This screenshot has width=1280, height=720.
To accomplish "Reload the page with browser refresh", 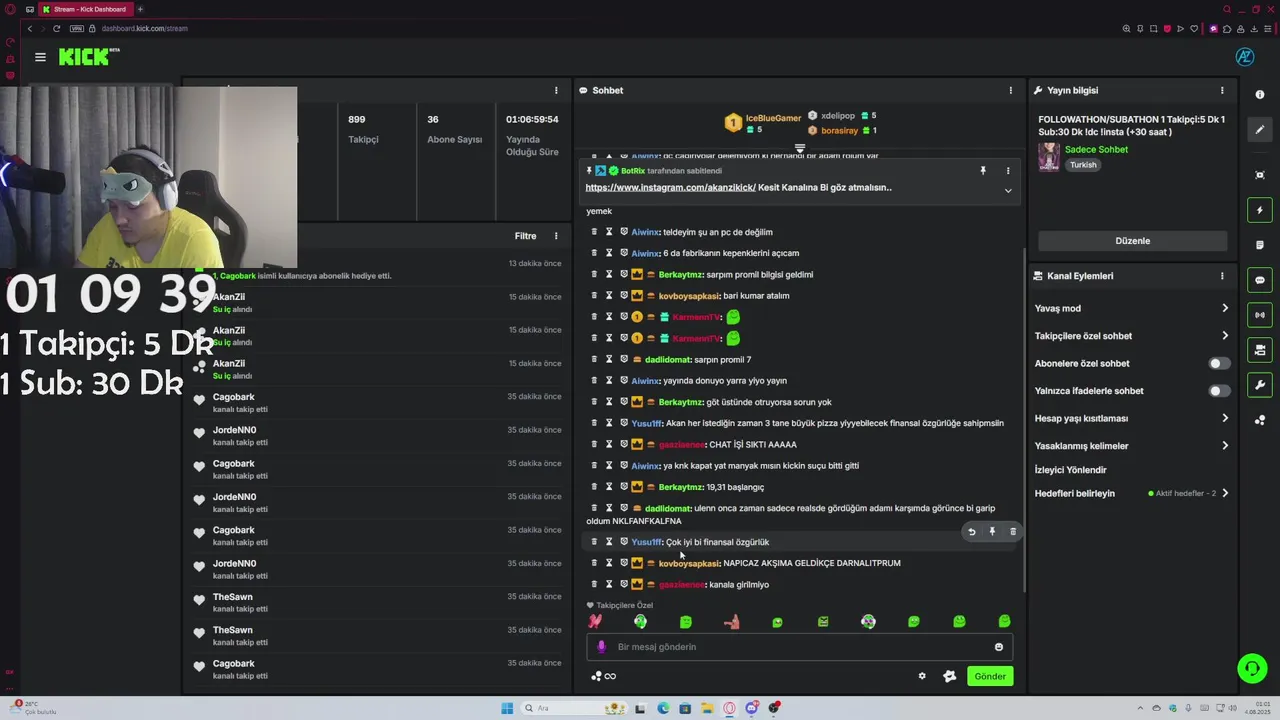I will (56, 28).
